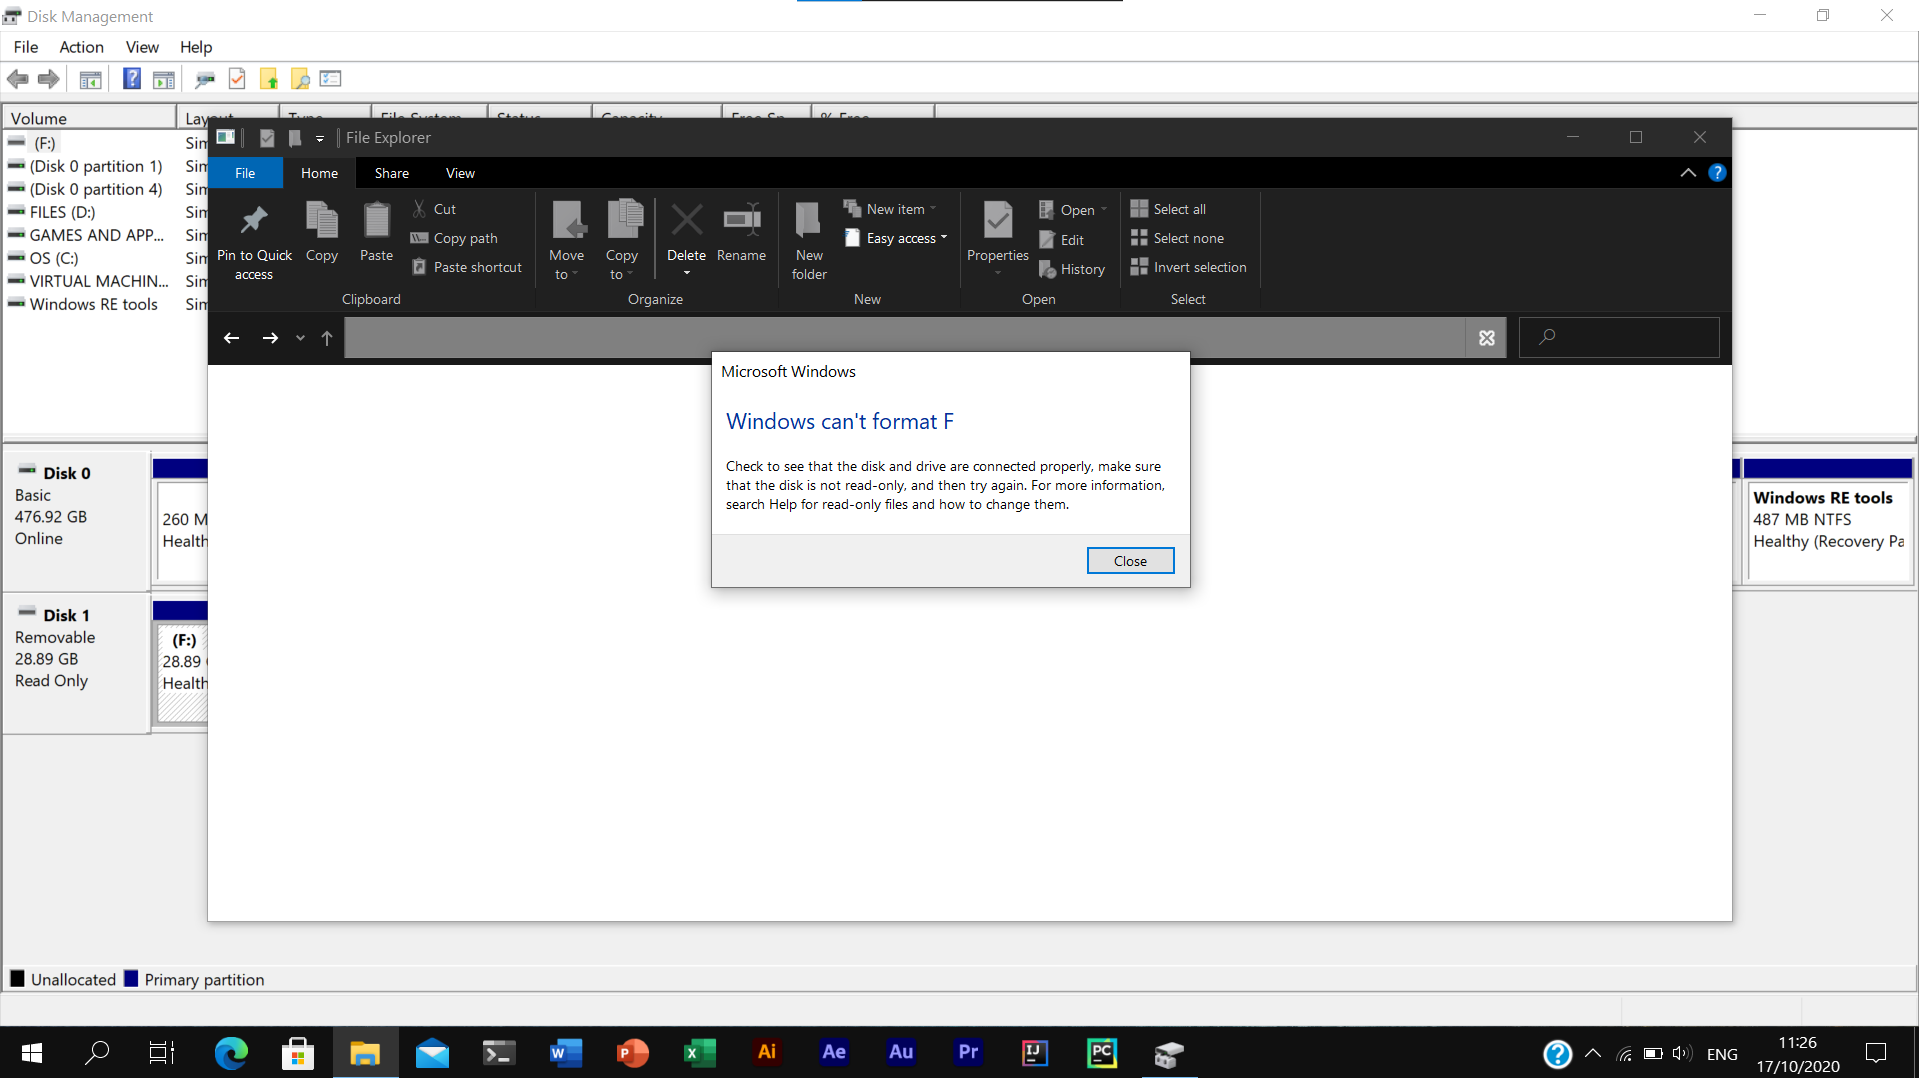
Task: Open Microsoft Edge from the taskbar
Action: coord(231,1053)
